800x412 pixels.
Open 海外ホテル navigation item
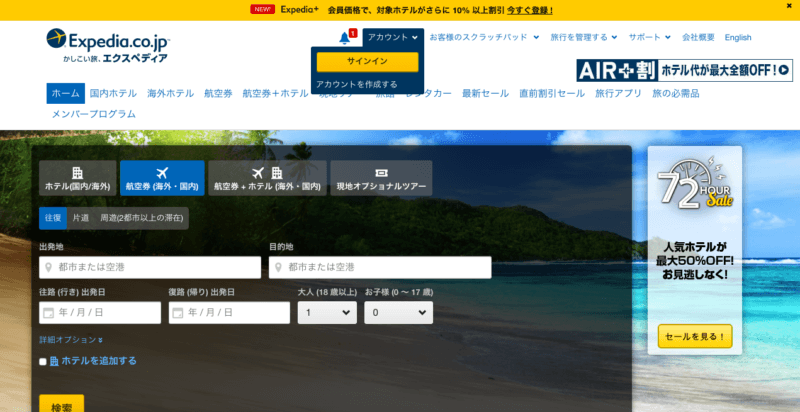[x=170, y=93]
